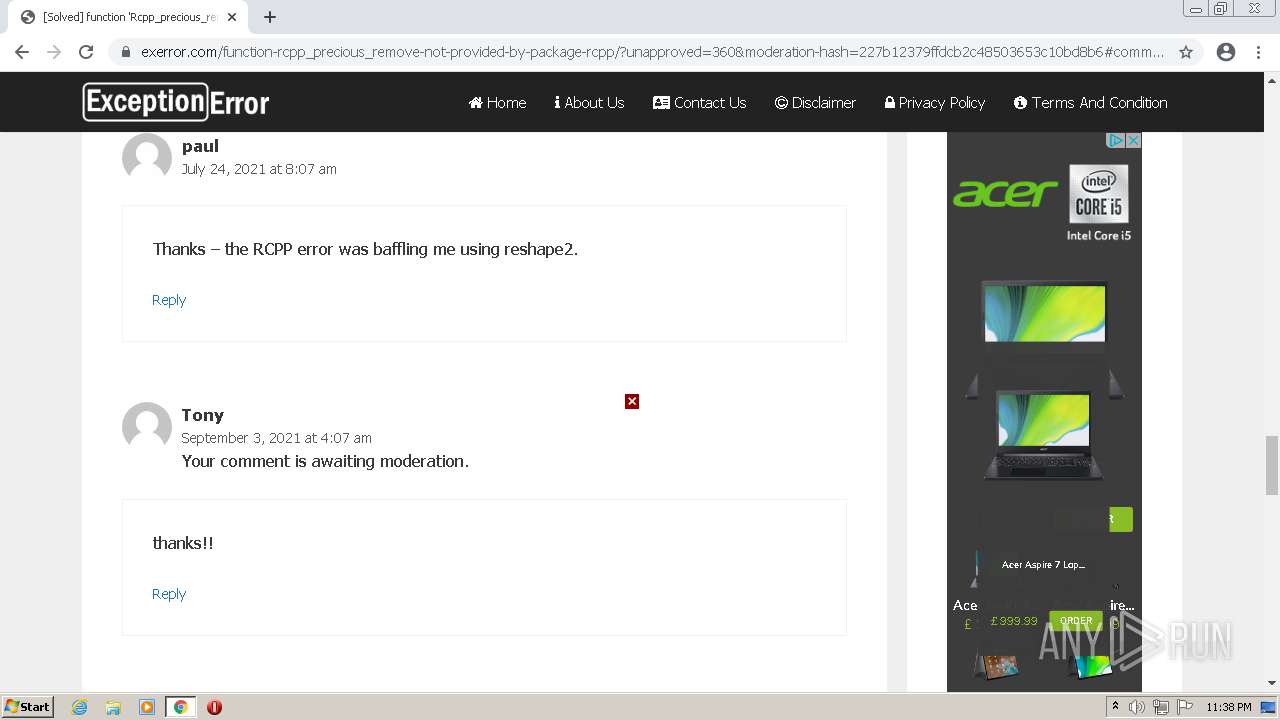
Task: Launch Internet Explorer from the taskbar
Action: click(x=80, y=707)
